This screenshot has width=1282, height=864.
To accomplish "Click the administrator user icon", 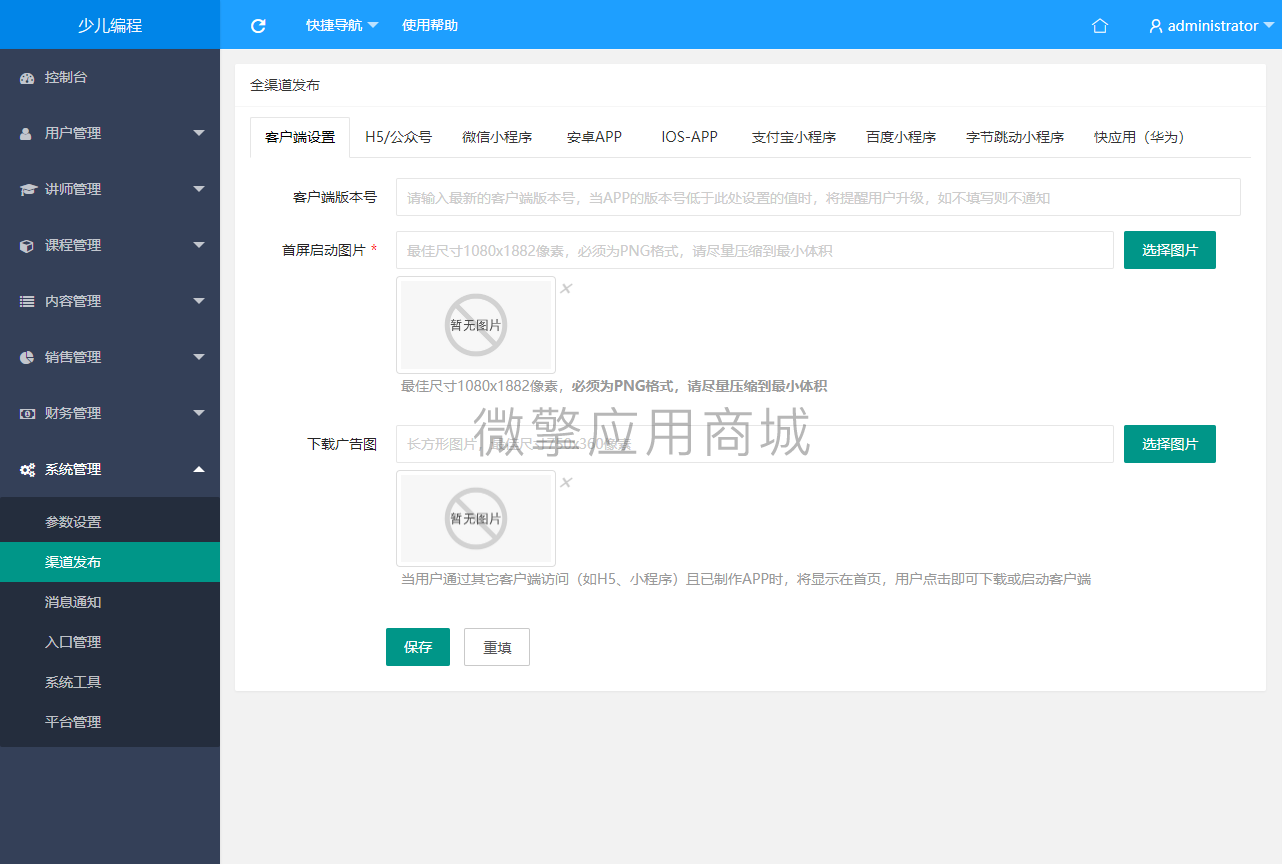I will tap(1156, 26).
